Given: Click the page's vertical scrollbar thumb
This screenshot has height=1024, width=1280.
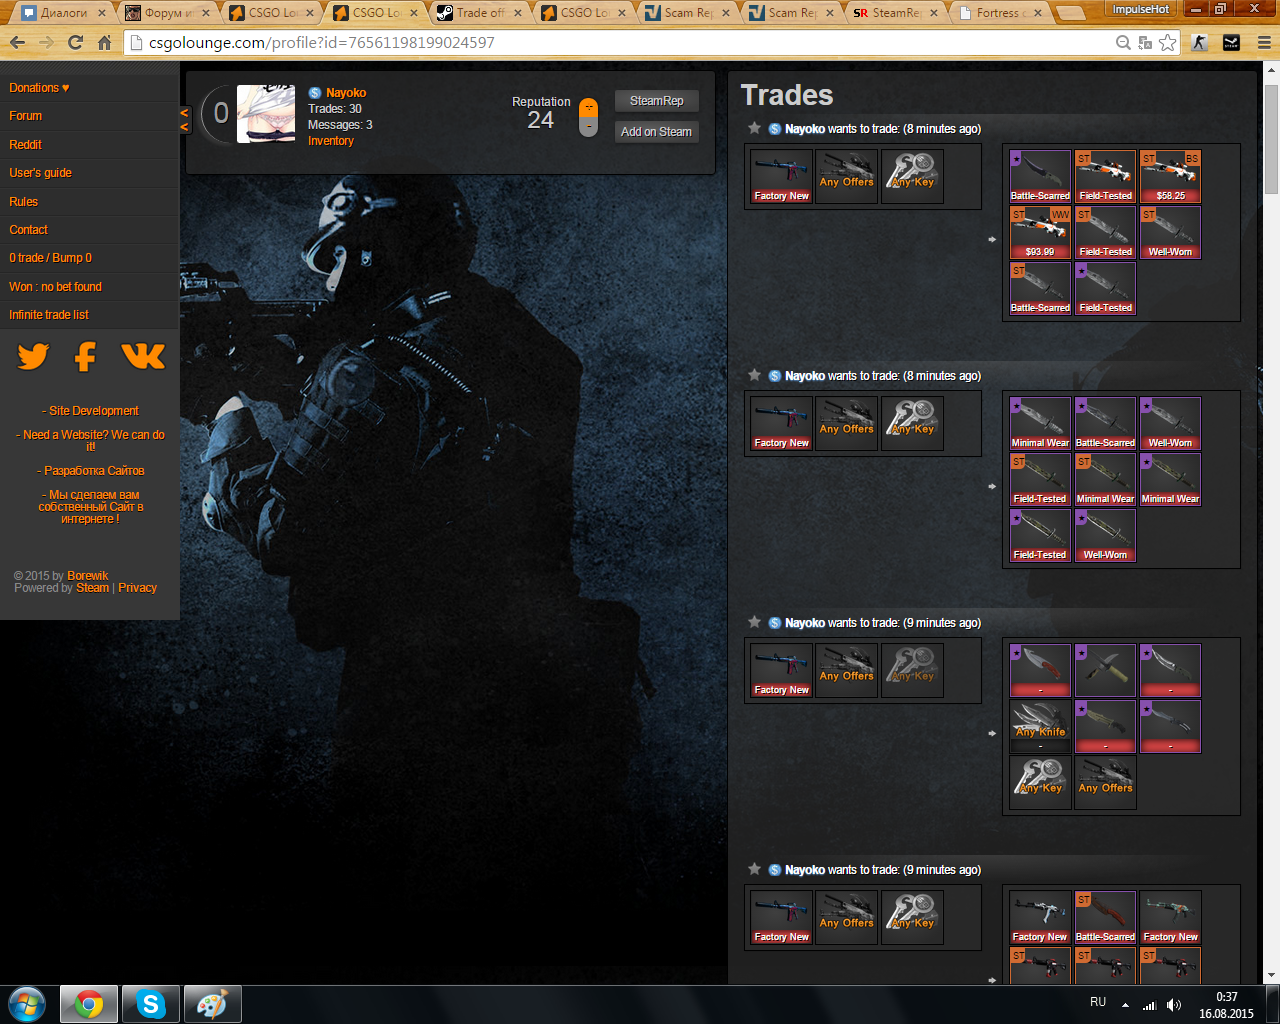Looking at the screenshot, I should [x=1271, y=130].
